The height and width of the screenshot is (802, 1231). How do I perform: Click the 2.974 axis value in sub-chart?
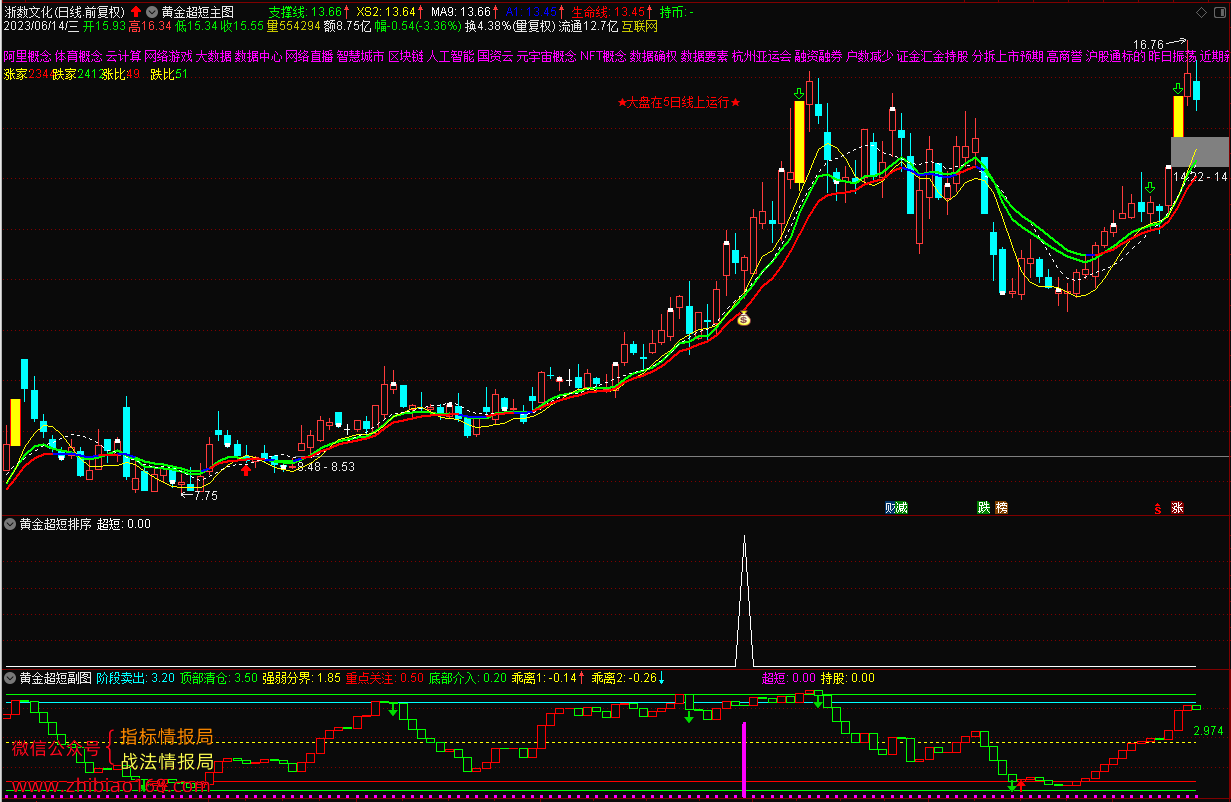point(1208,731)
